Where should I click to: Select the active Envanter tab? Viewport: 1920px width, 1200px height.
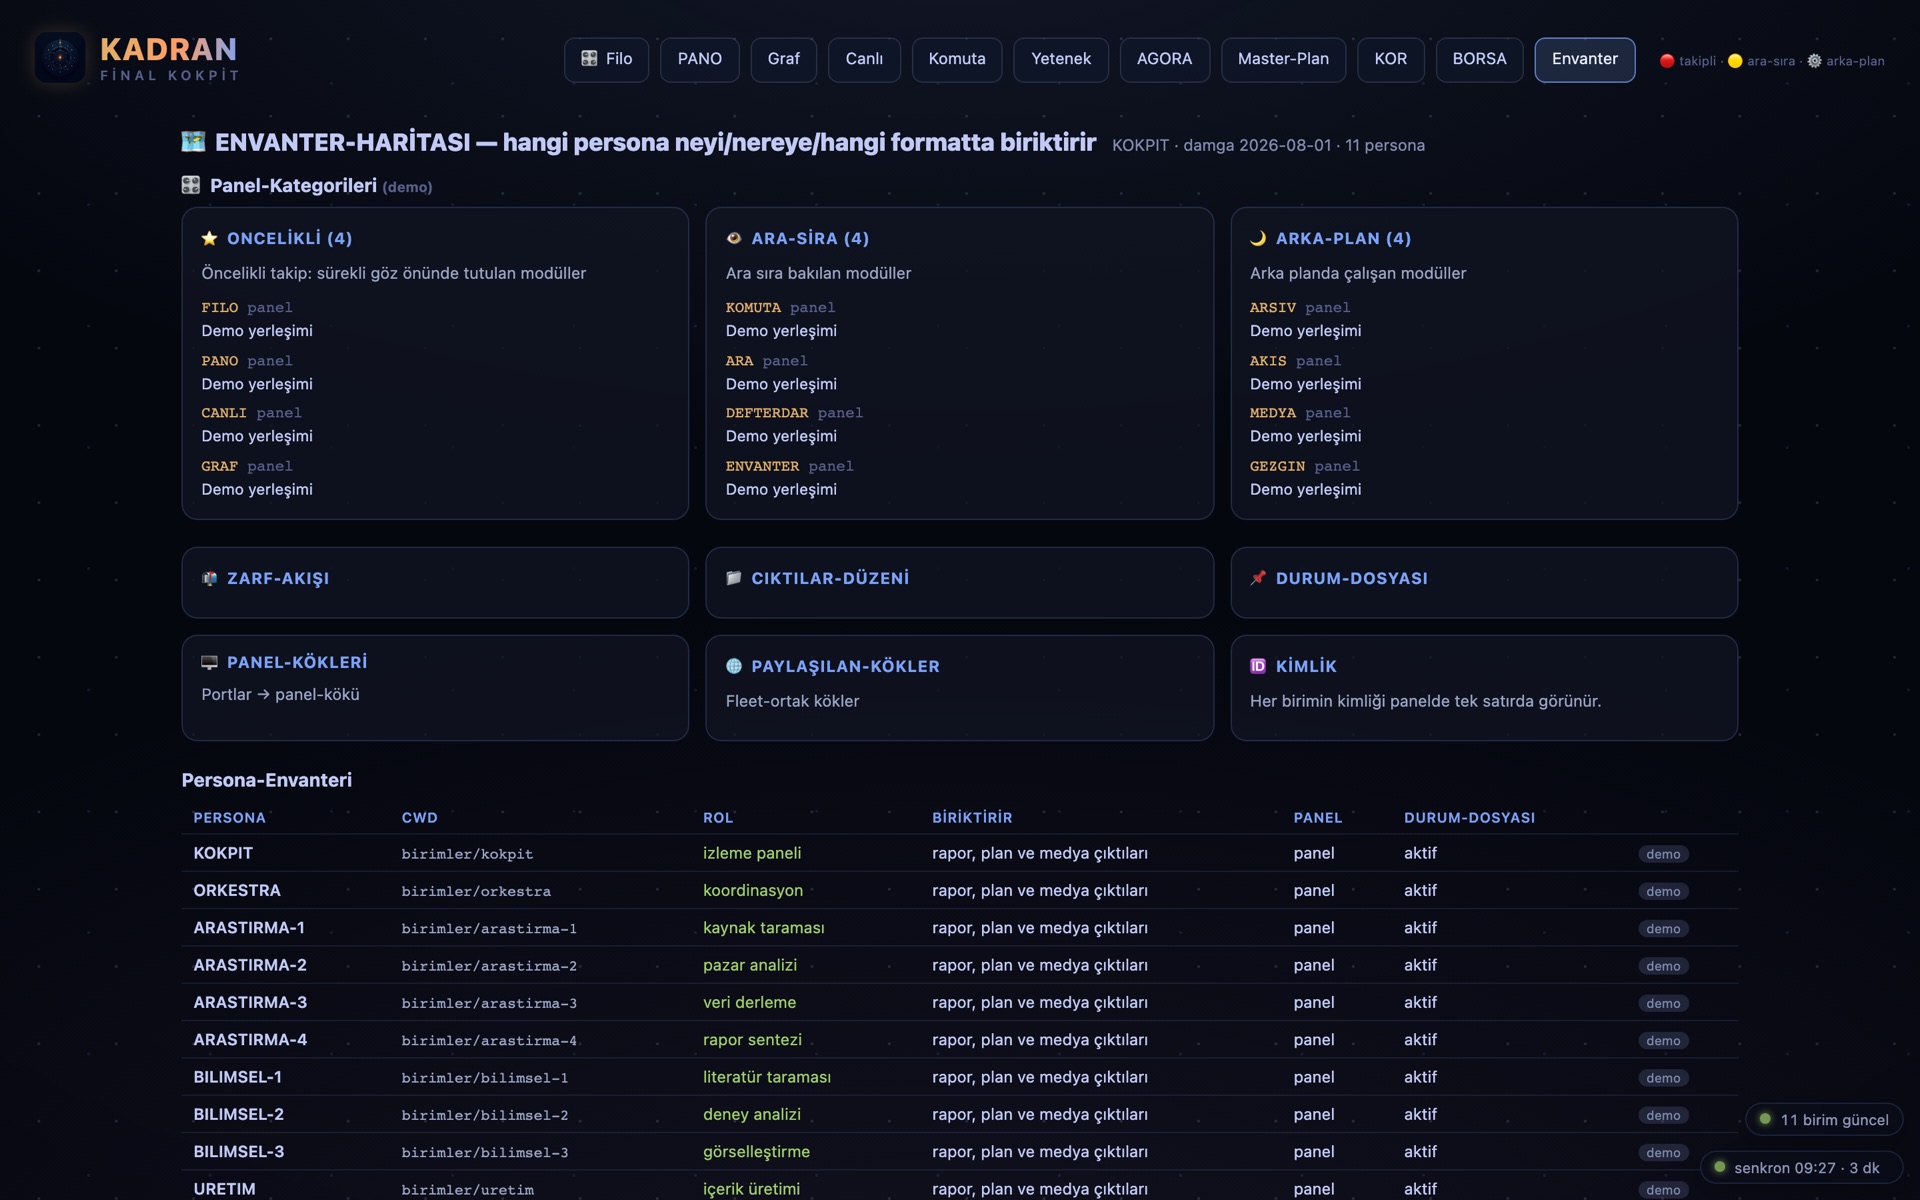[1584, 59]
